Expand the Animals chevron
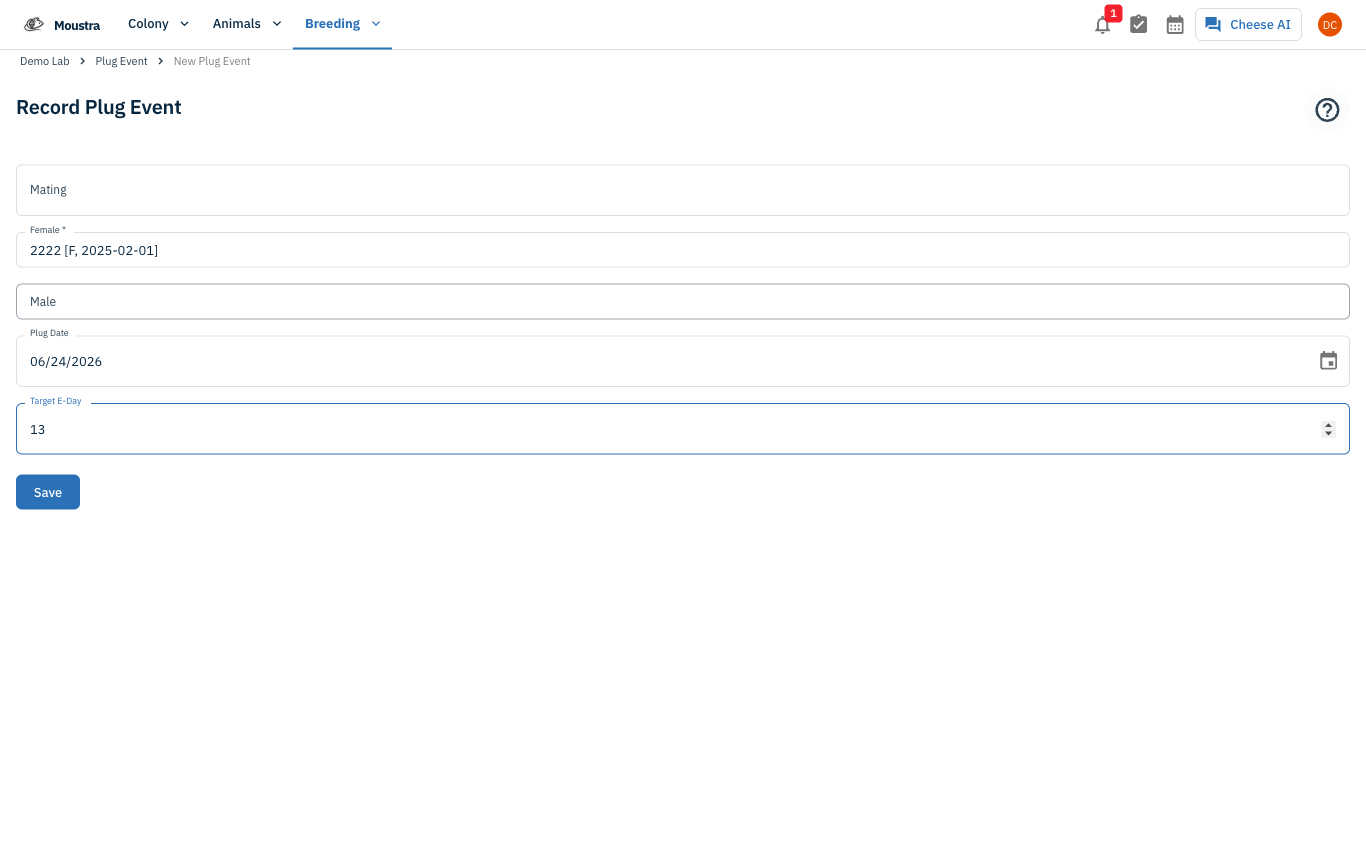Screen dimensions: 1366x854 (277, 24)
